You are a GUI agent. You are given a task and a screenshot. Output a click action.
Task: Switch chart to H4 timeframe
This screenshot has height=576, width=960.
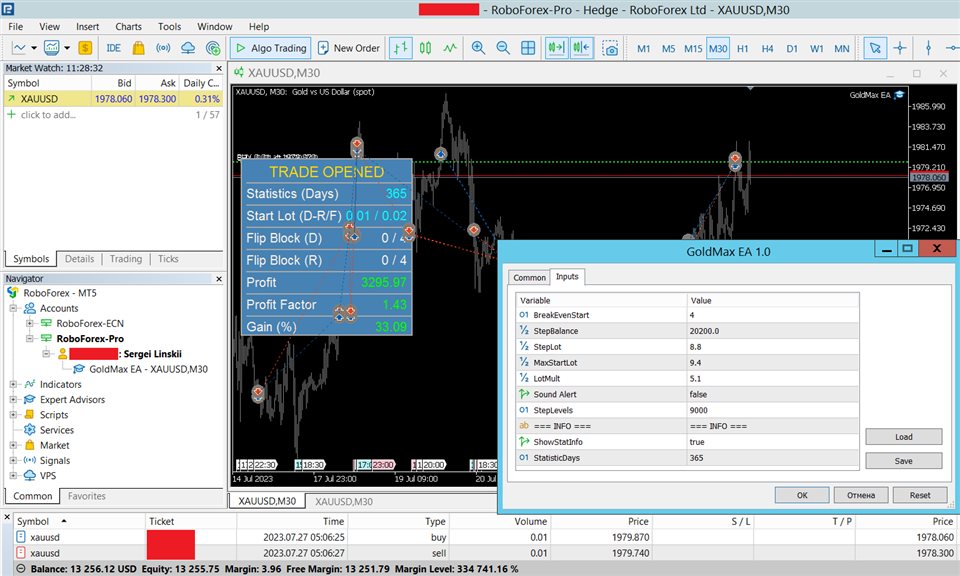pyautogui.click(x=767, y=48)
